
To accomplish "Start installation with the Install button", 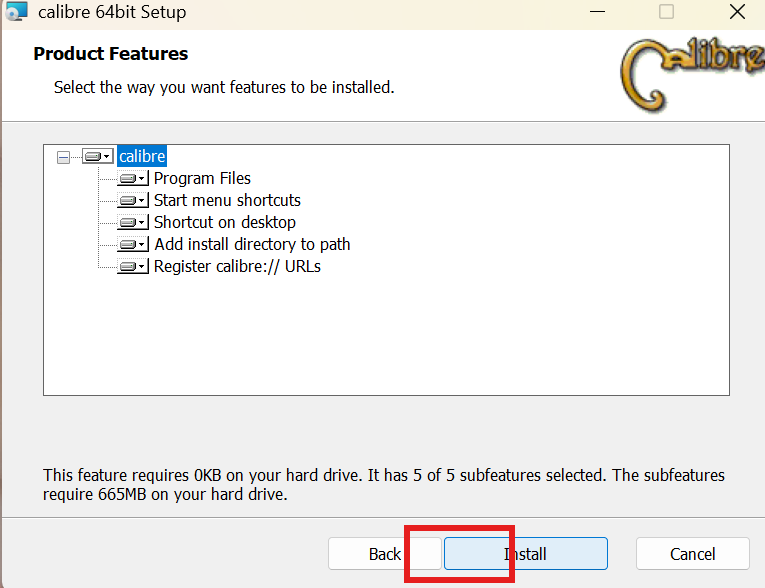I will click(525, 554).
